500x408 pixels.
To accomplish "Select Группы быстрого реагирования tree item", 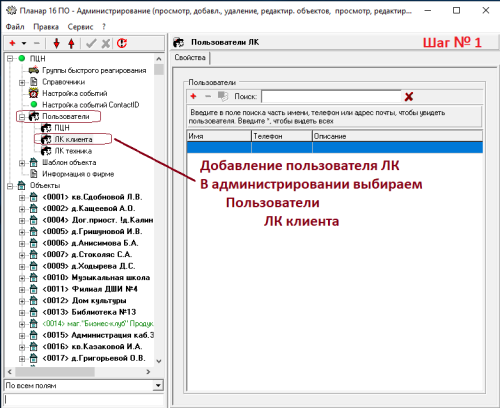I will (94, 70).
